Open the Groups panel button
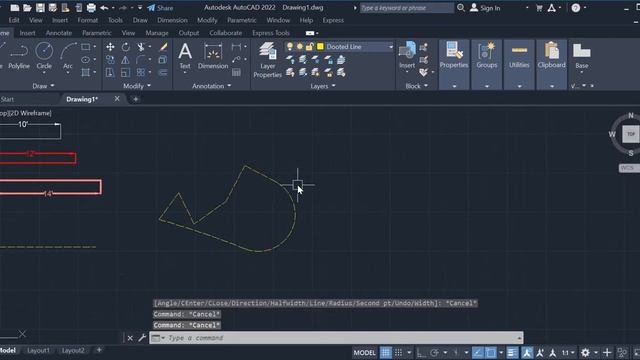Image resolution: width=640 pixels, height=360 pixels. 487,56
